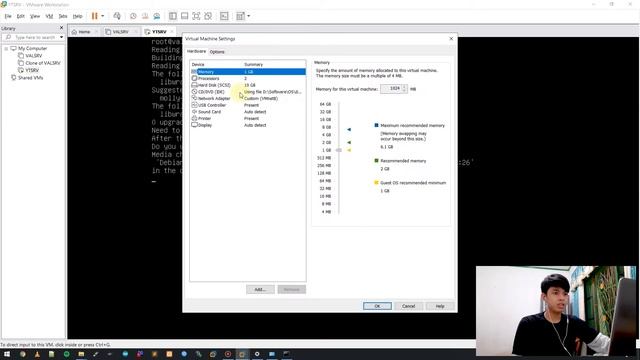
Task: Click the Send Ctrl+Alt+Del toolbar icon
Action: pyautogui.click(x=117, y=16)
